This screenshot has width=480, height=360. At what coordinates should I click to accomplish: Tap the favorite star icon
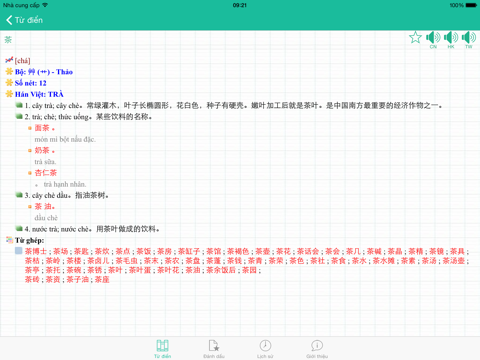tap(415, 37)
